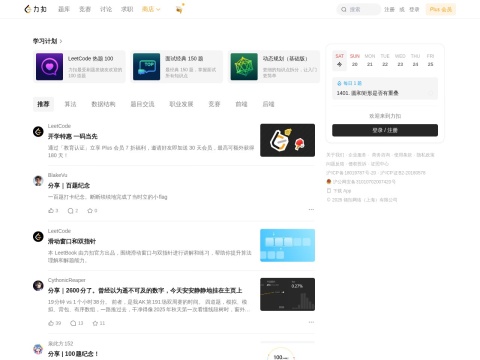Screen dimensions: 480x360
Task: Focus the 搜索 search input field
Action: tap(359, 9)
